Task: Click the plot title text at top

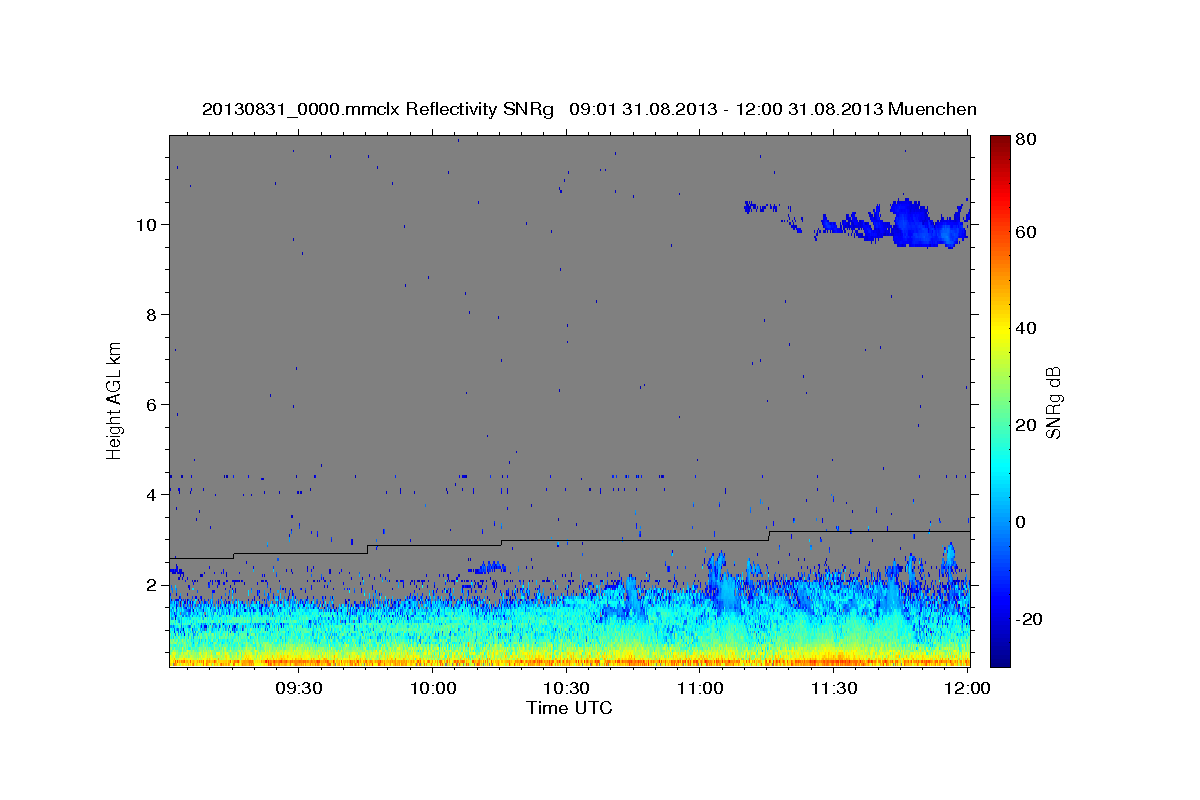Action: click(x=589, y=108)
